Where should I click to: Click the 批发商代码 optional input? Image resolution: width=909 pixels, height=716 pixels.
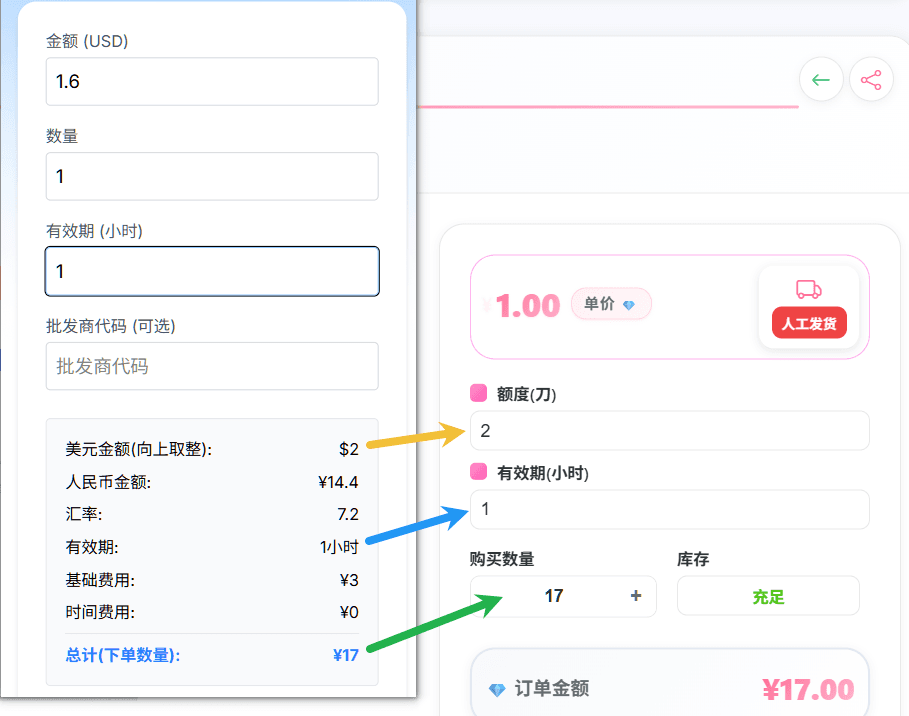(x=212, y=367)
